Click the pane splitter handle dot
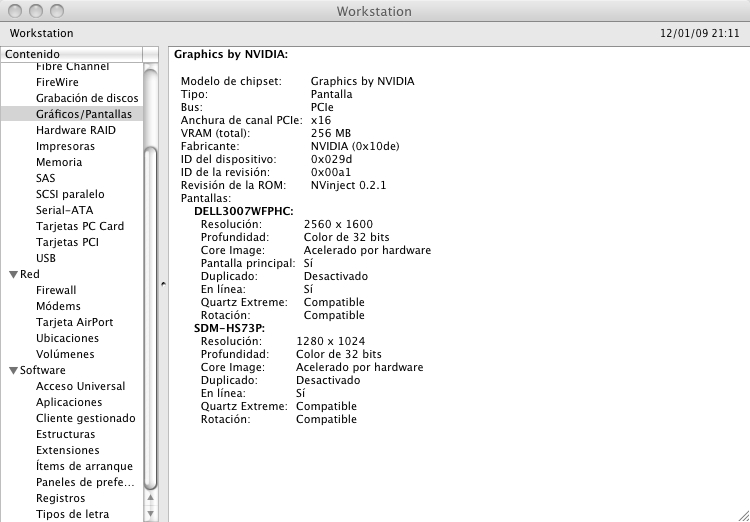 [x=163, y=284]
